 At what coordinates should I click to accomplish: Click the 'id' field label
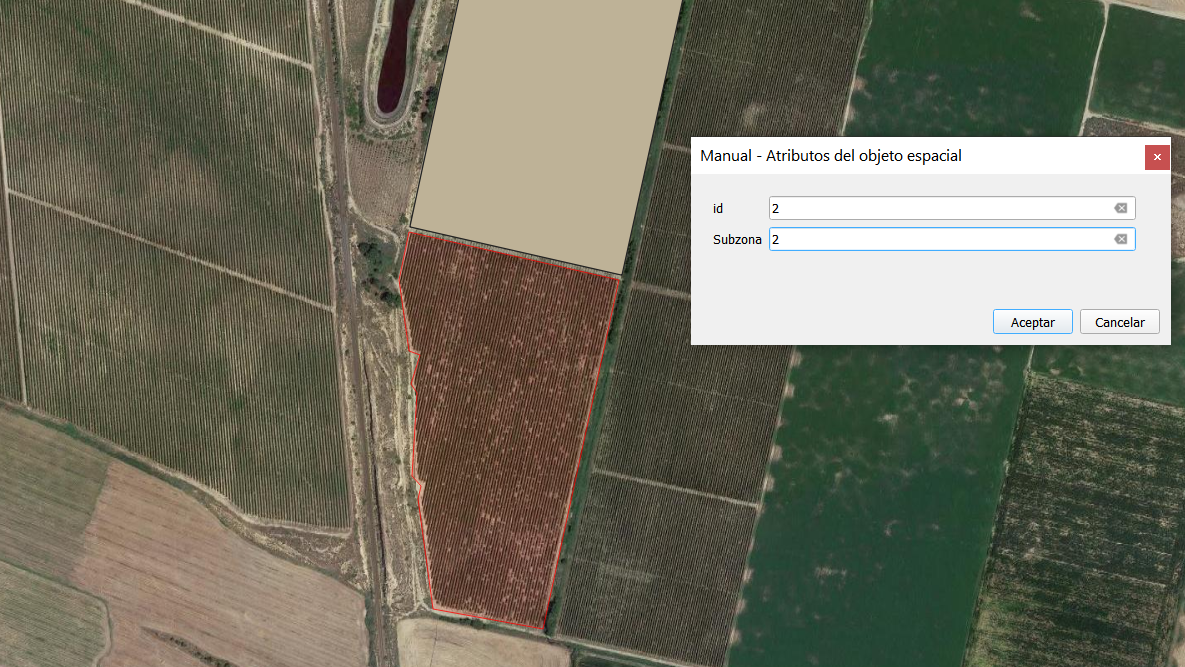[x=718, y=208]
